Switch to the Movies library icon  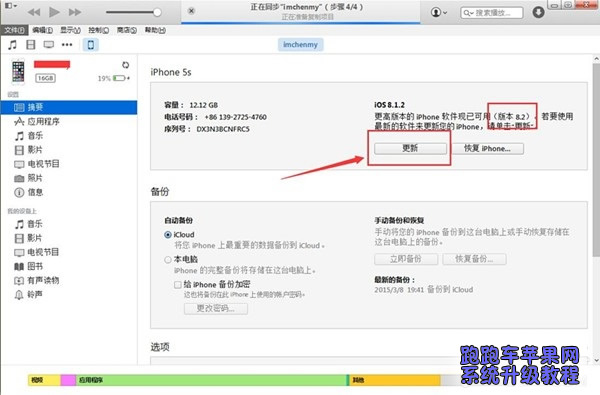(x=31, y=45)
